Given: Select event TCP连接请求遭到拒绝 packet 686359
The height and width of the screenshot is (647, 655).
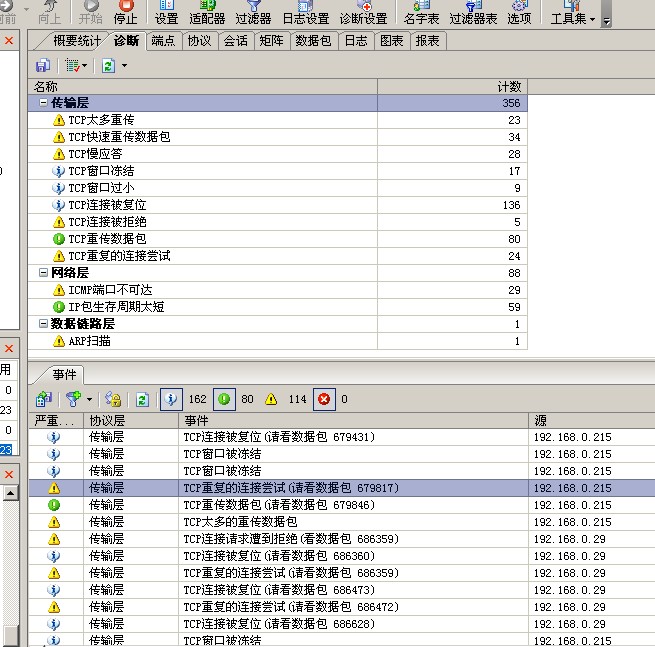Looking at the screenshot, I should pyautogui.click(x=342, y=539).
